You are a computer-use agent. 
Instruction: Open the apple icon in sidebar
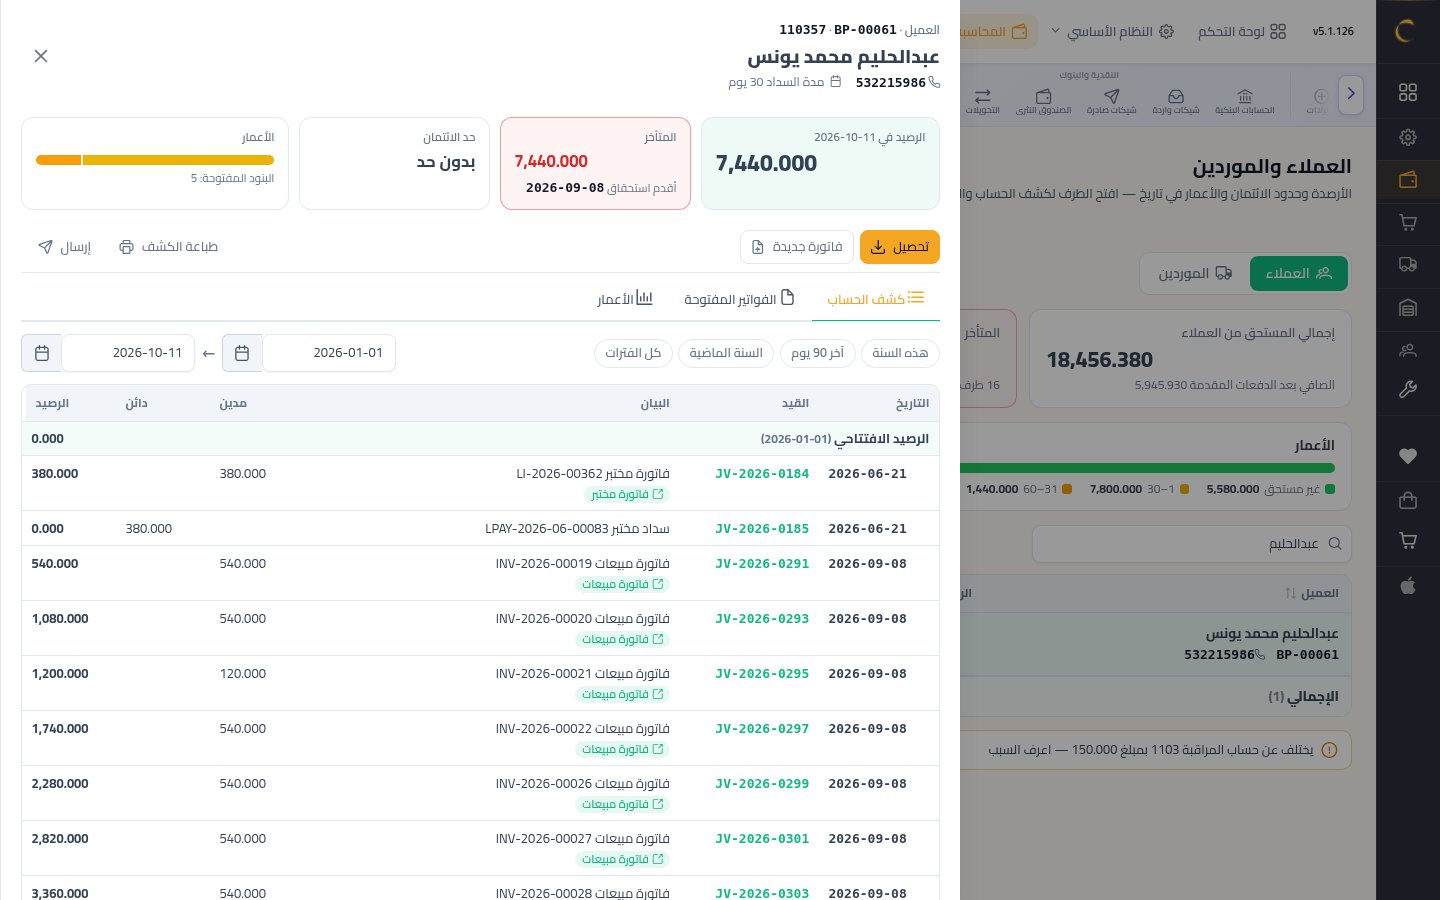coord(1408,586)
